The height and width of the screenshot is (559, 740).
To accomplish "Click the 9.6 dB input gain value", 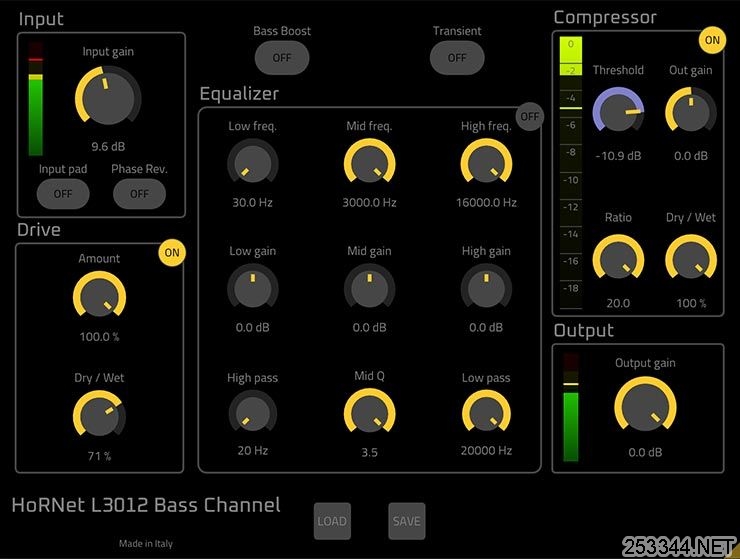I will 108,147.
